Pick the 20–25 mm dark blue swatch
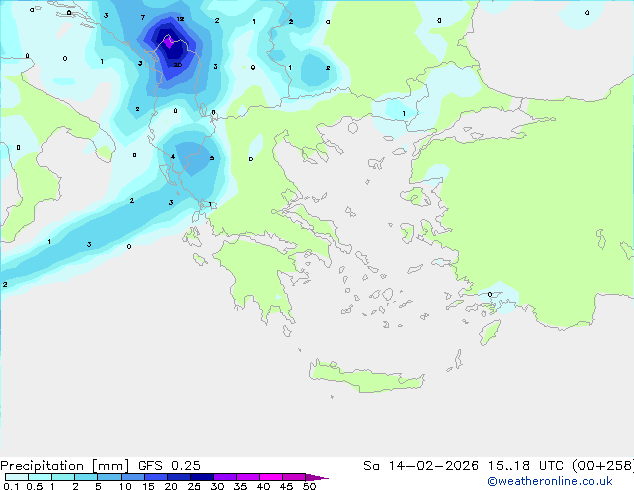 (178, 477)
